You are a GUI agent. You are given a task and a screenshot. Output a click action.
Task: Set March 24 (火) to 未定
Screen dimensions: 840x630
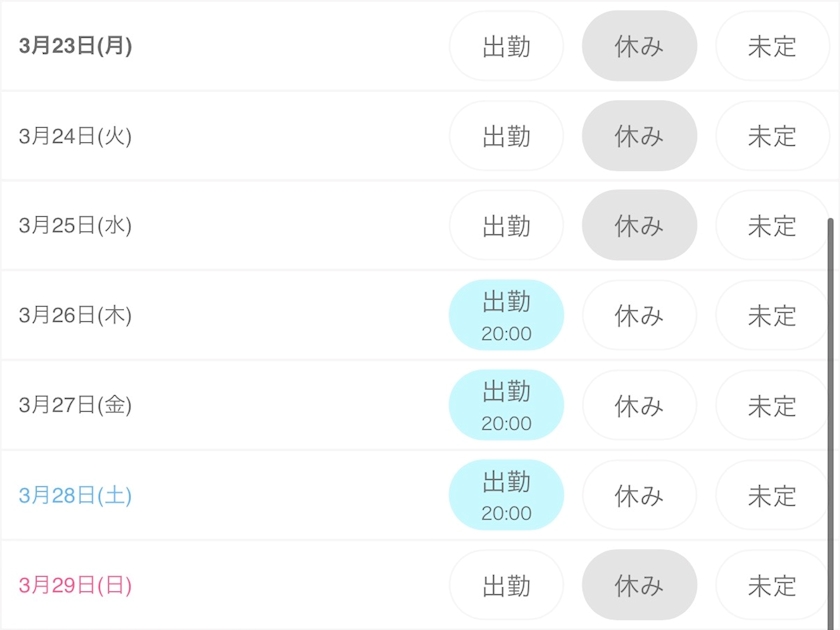click(771, 136)
